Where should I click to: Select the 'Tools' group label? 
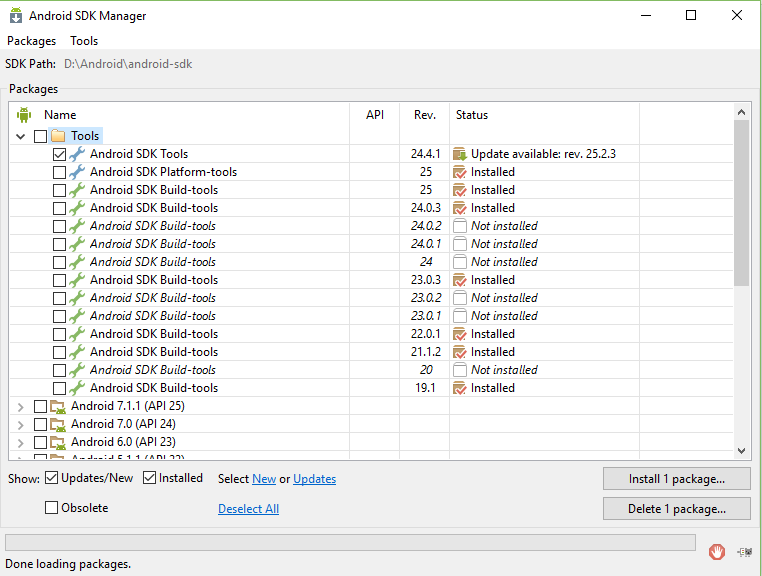coord(85,136)
